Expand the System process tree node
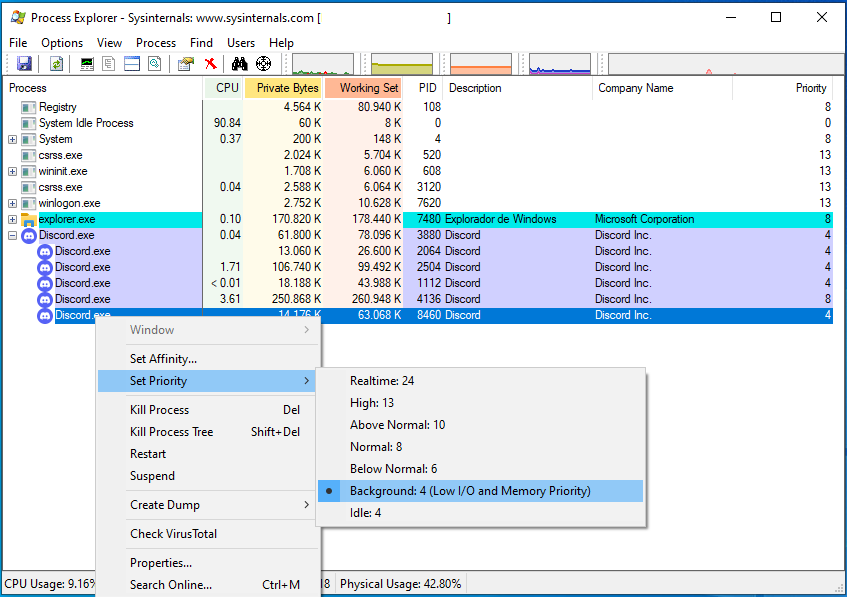This screenshot has height=597, width=847. point(12,139)
